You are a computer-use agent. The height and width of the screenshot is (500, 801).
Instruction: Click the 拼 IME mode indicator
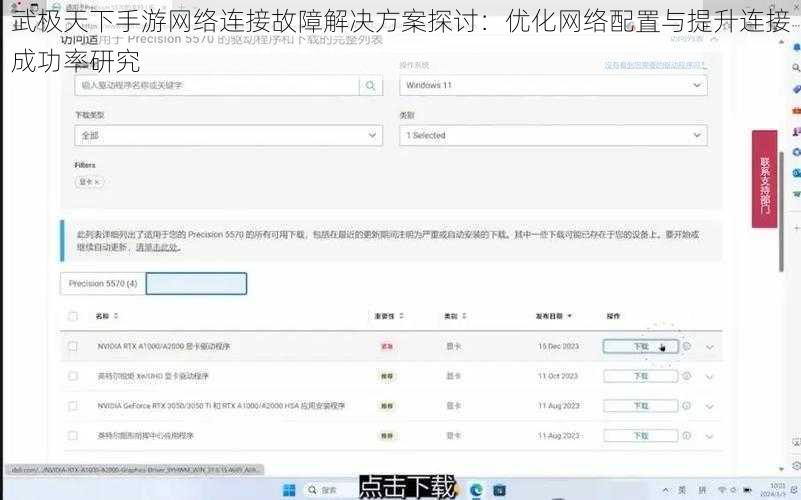702,490
